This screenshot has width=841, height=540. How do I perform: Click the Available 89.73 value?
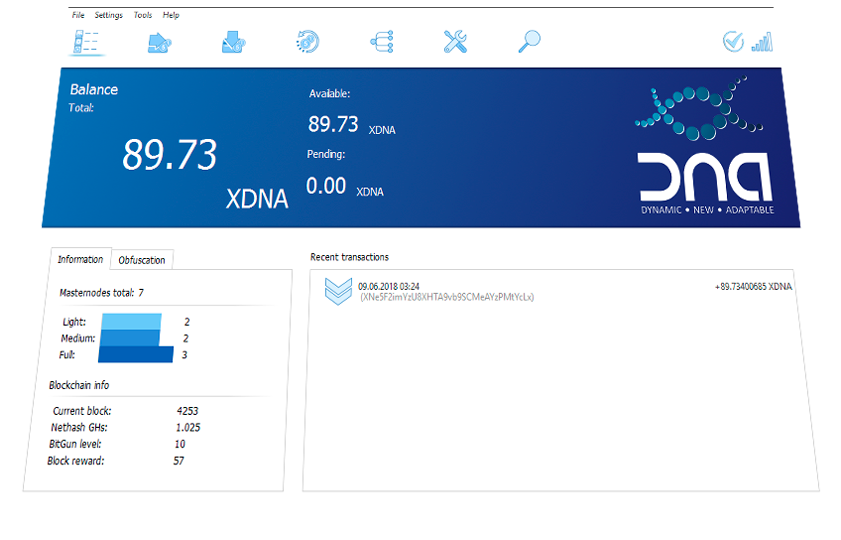point(333,124)
